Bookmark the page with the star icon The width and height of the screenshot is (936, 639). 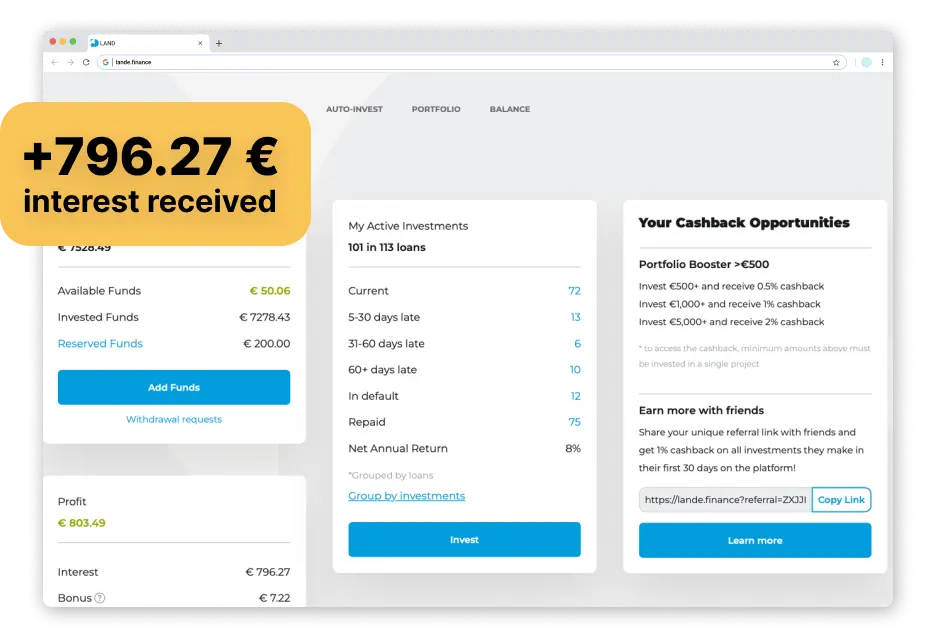[836, 61]
